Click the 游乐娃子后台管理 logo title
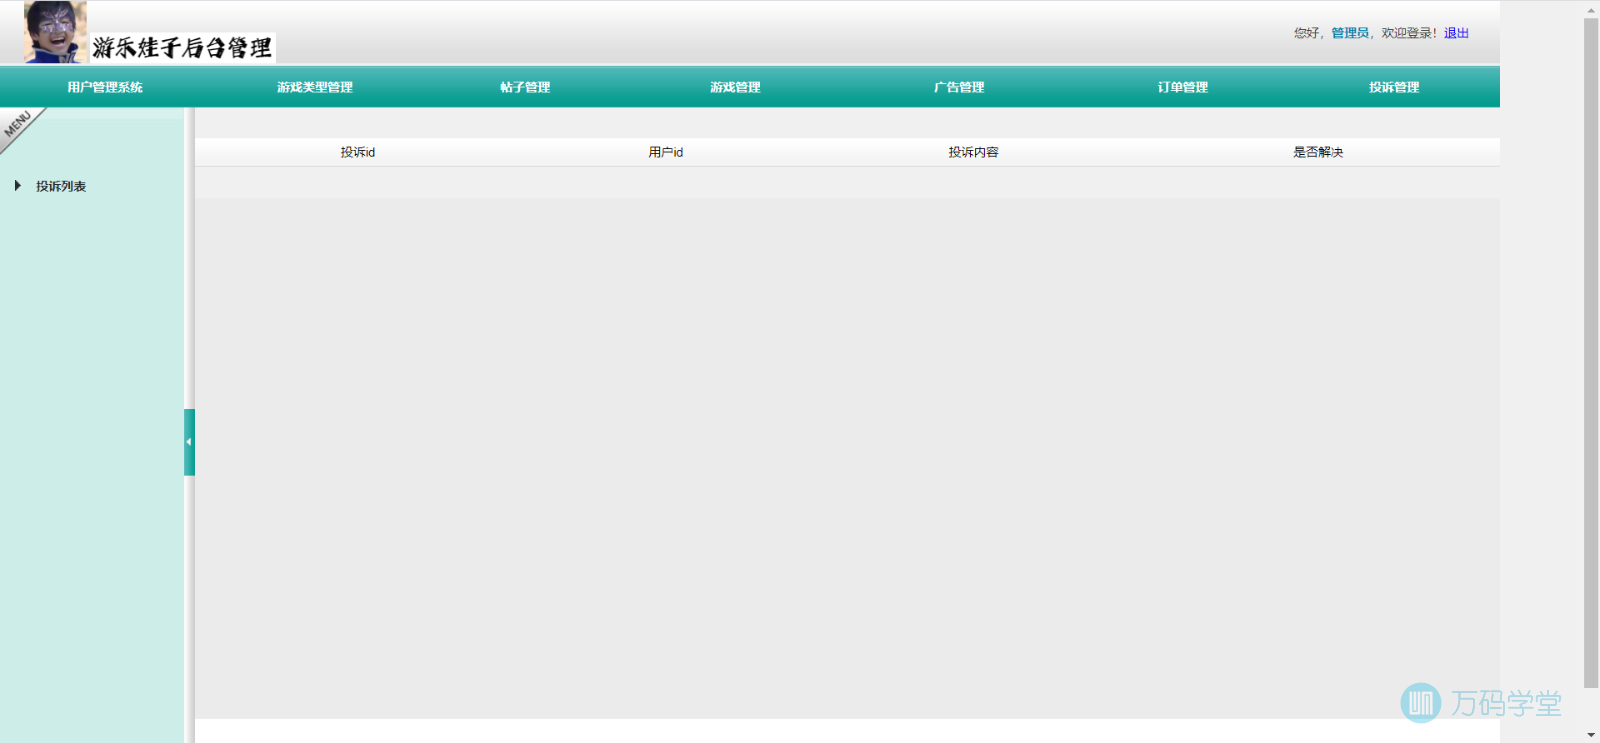Viewport: 1600px width, 743px height. (182, 48)
